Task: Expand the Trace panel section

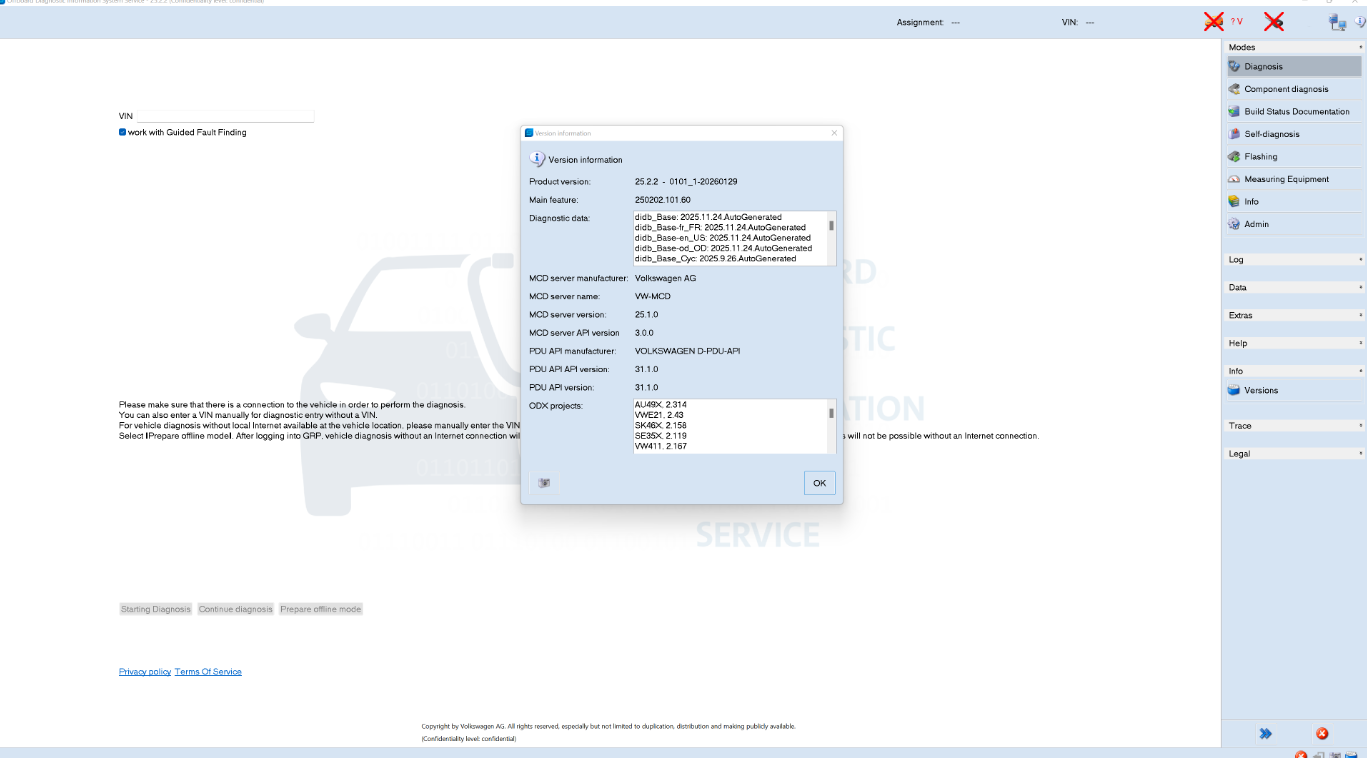Action: pos(1240,425)
